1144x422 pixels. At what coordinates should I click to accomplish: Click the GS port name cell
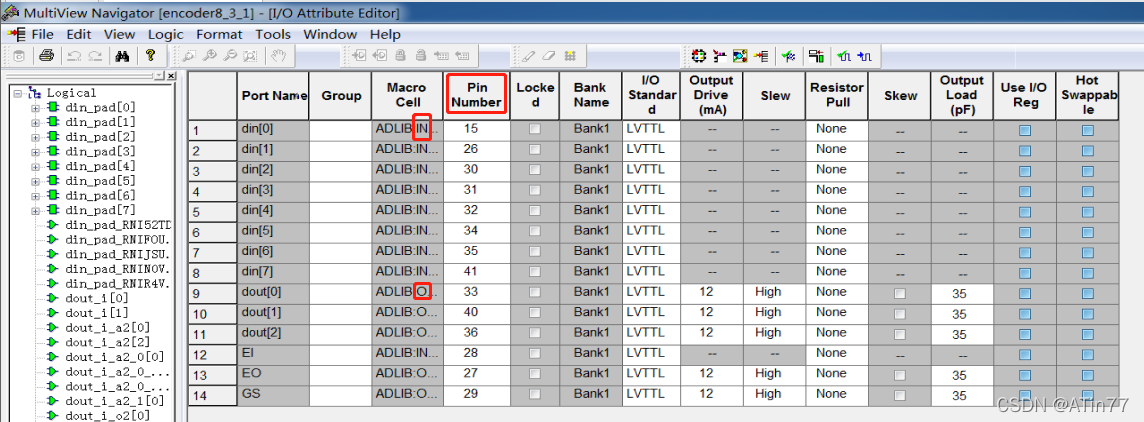pos(274,396)
